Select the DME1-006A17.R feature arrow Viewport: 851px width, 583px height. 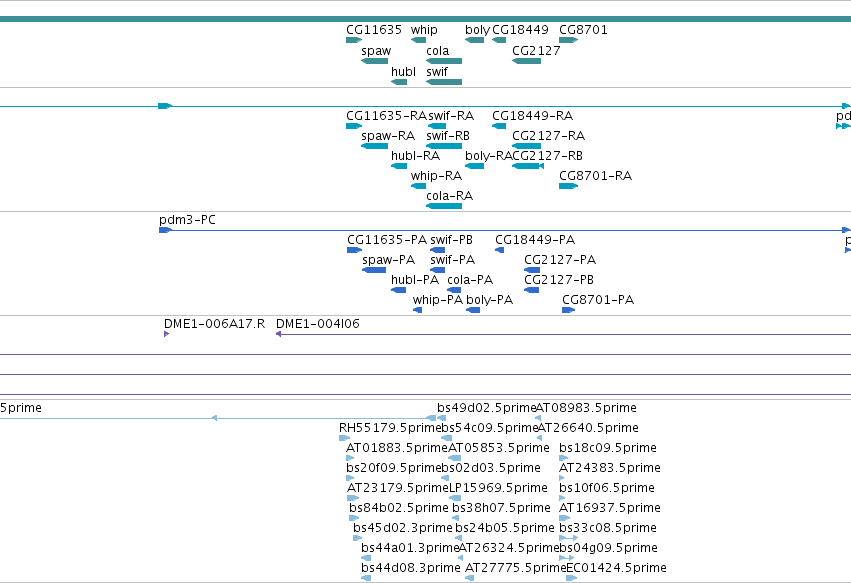pyautogui.click(x=167, y=334)
